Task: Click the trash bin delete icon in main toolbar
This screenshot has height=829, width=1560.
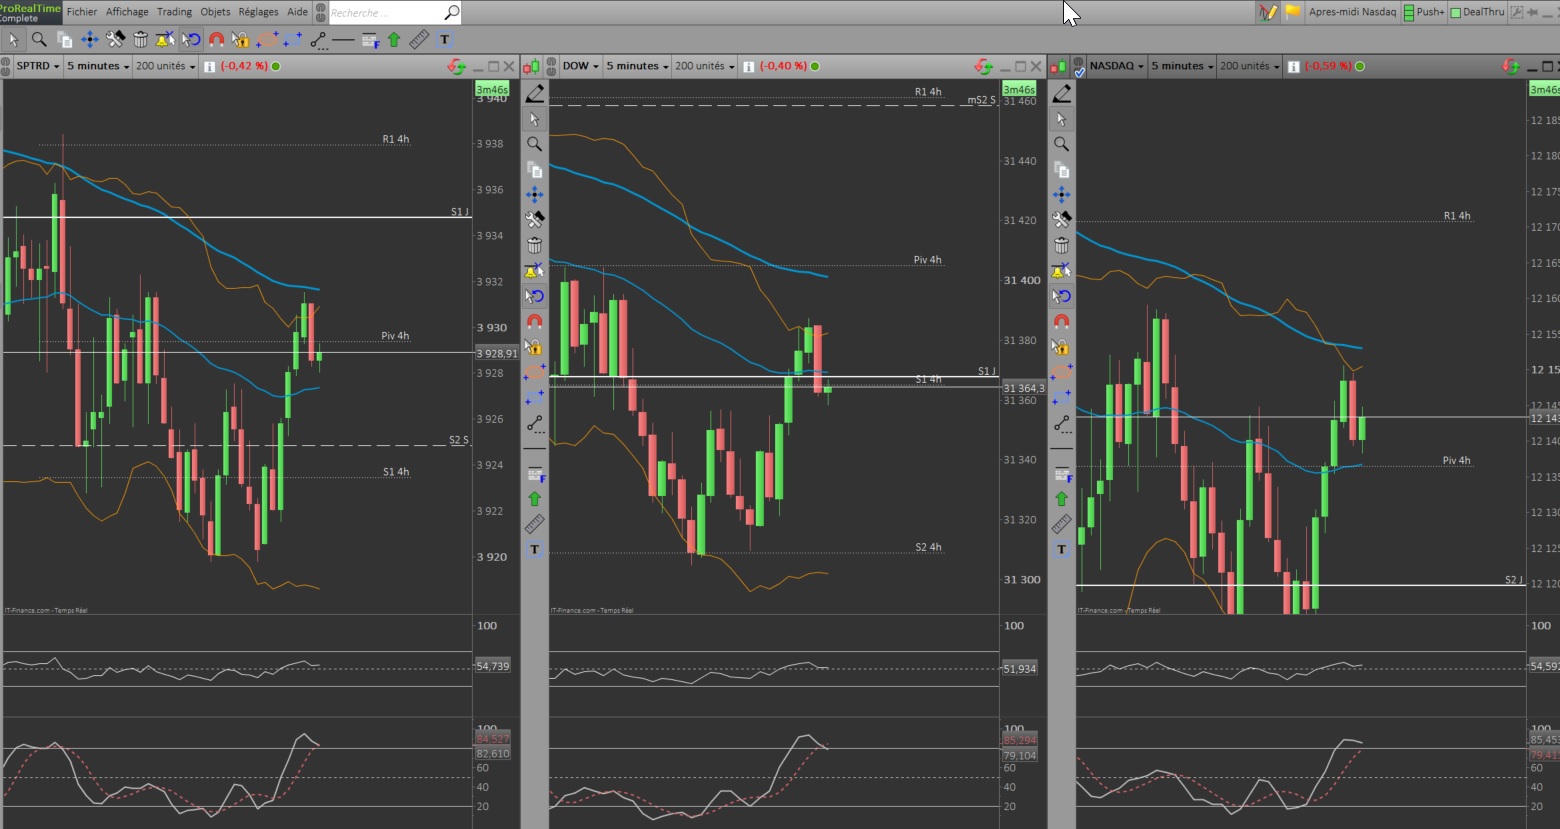Action: point(141,39)
